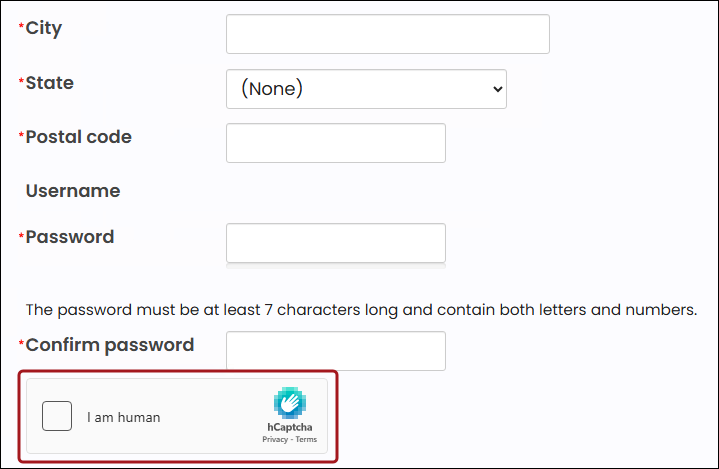Screen dimensions: 719x469
Task: Select the Password input box
Action: tap(336, 243)
